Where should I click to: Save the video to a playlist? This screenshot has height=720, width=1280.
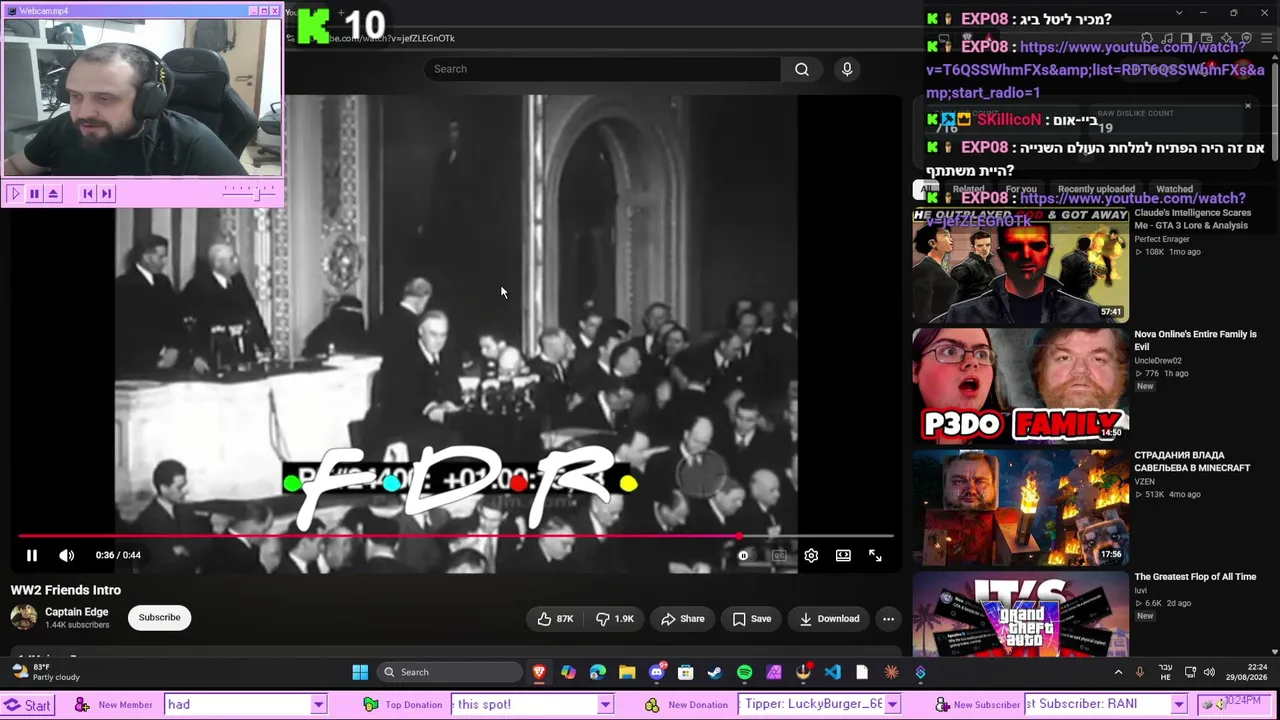751,619
